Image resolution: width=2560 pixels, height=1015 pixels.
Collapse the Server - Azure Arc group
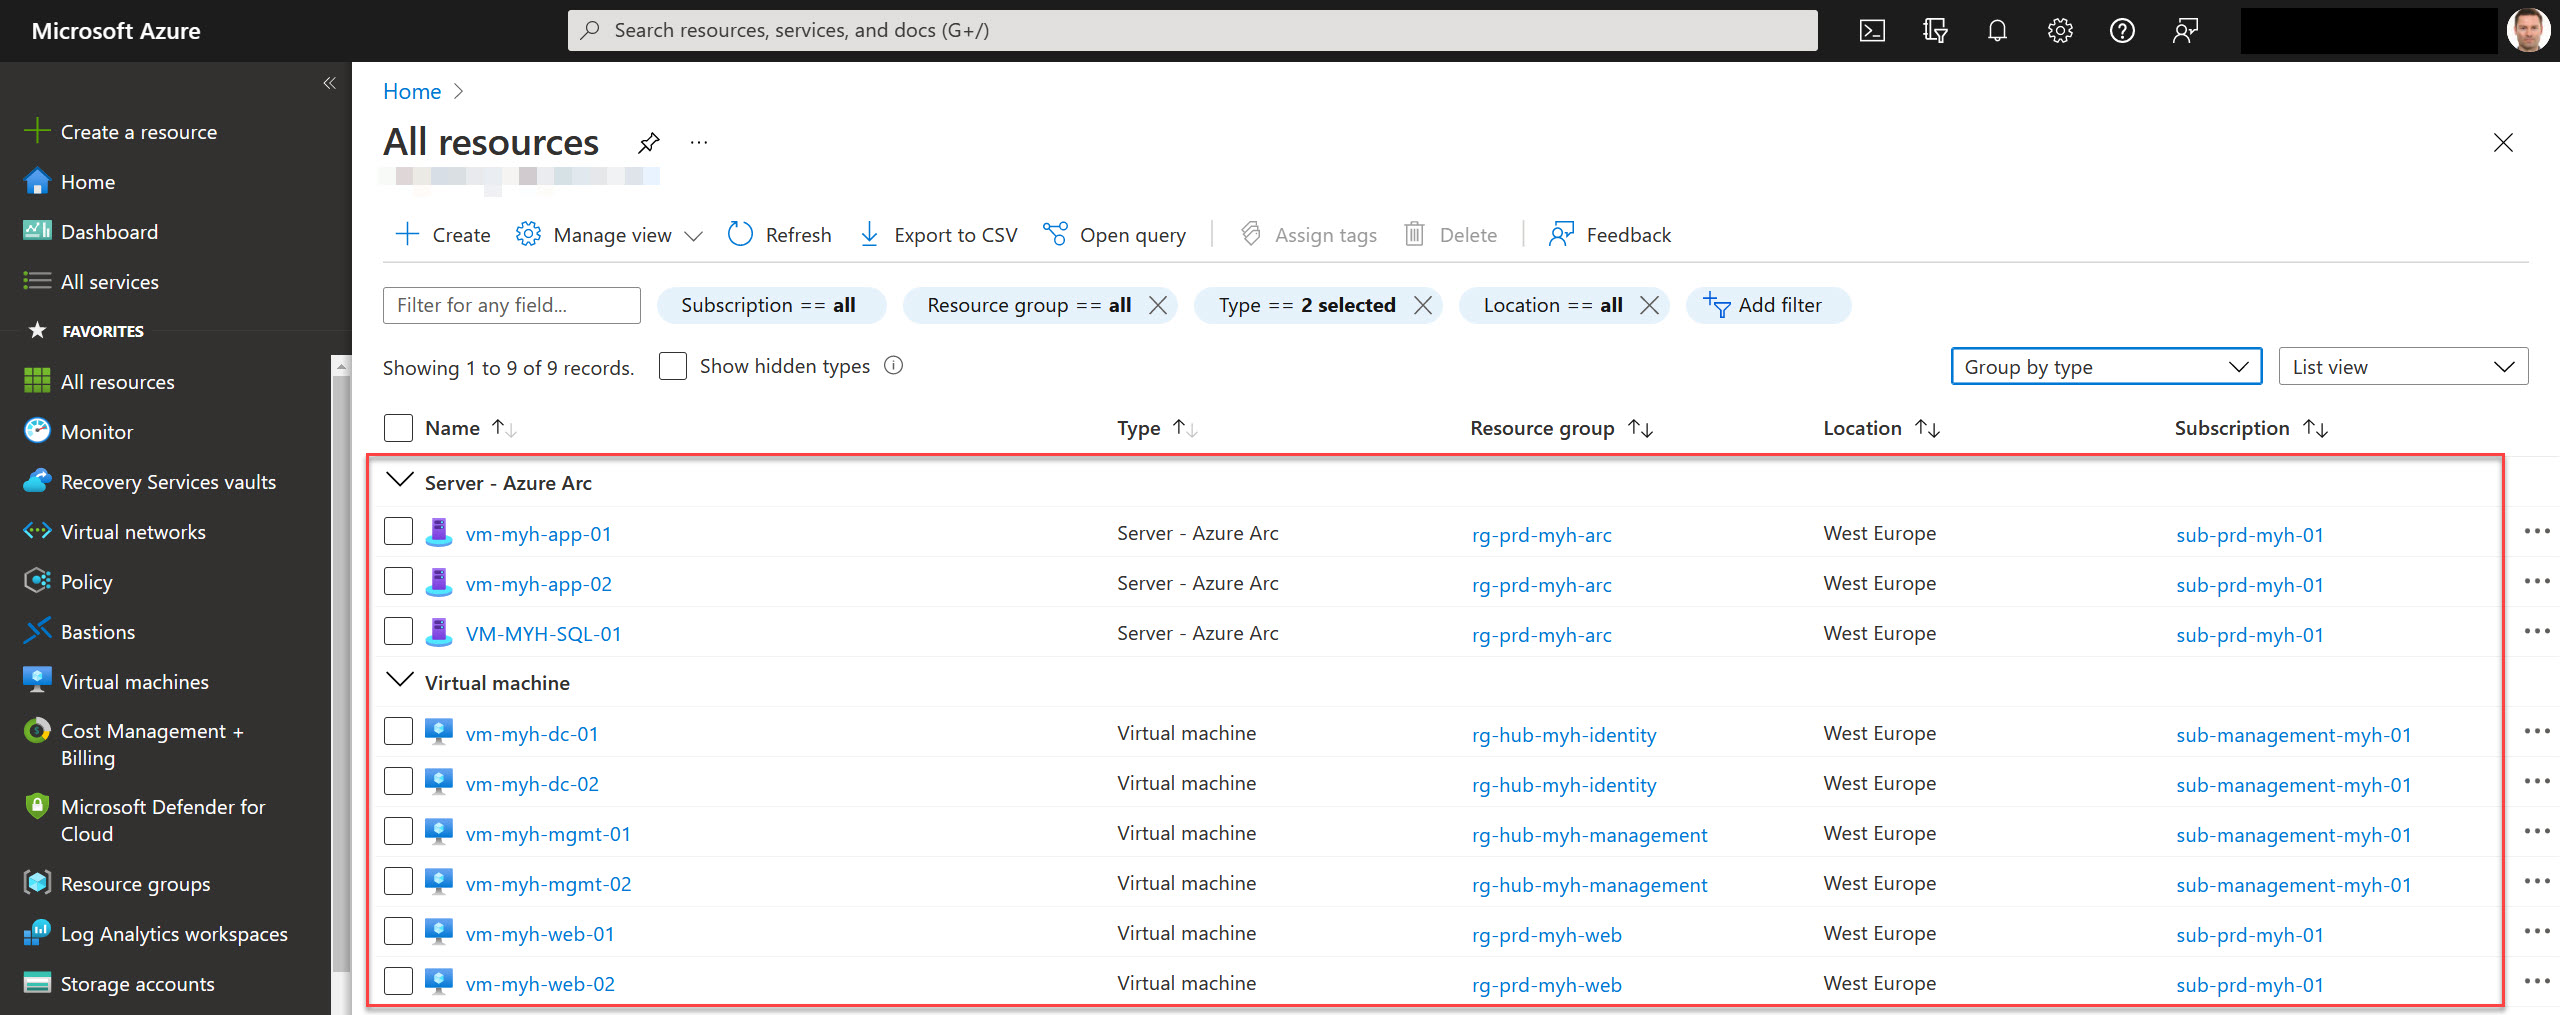pos(399,480)
